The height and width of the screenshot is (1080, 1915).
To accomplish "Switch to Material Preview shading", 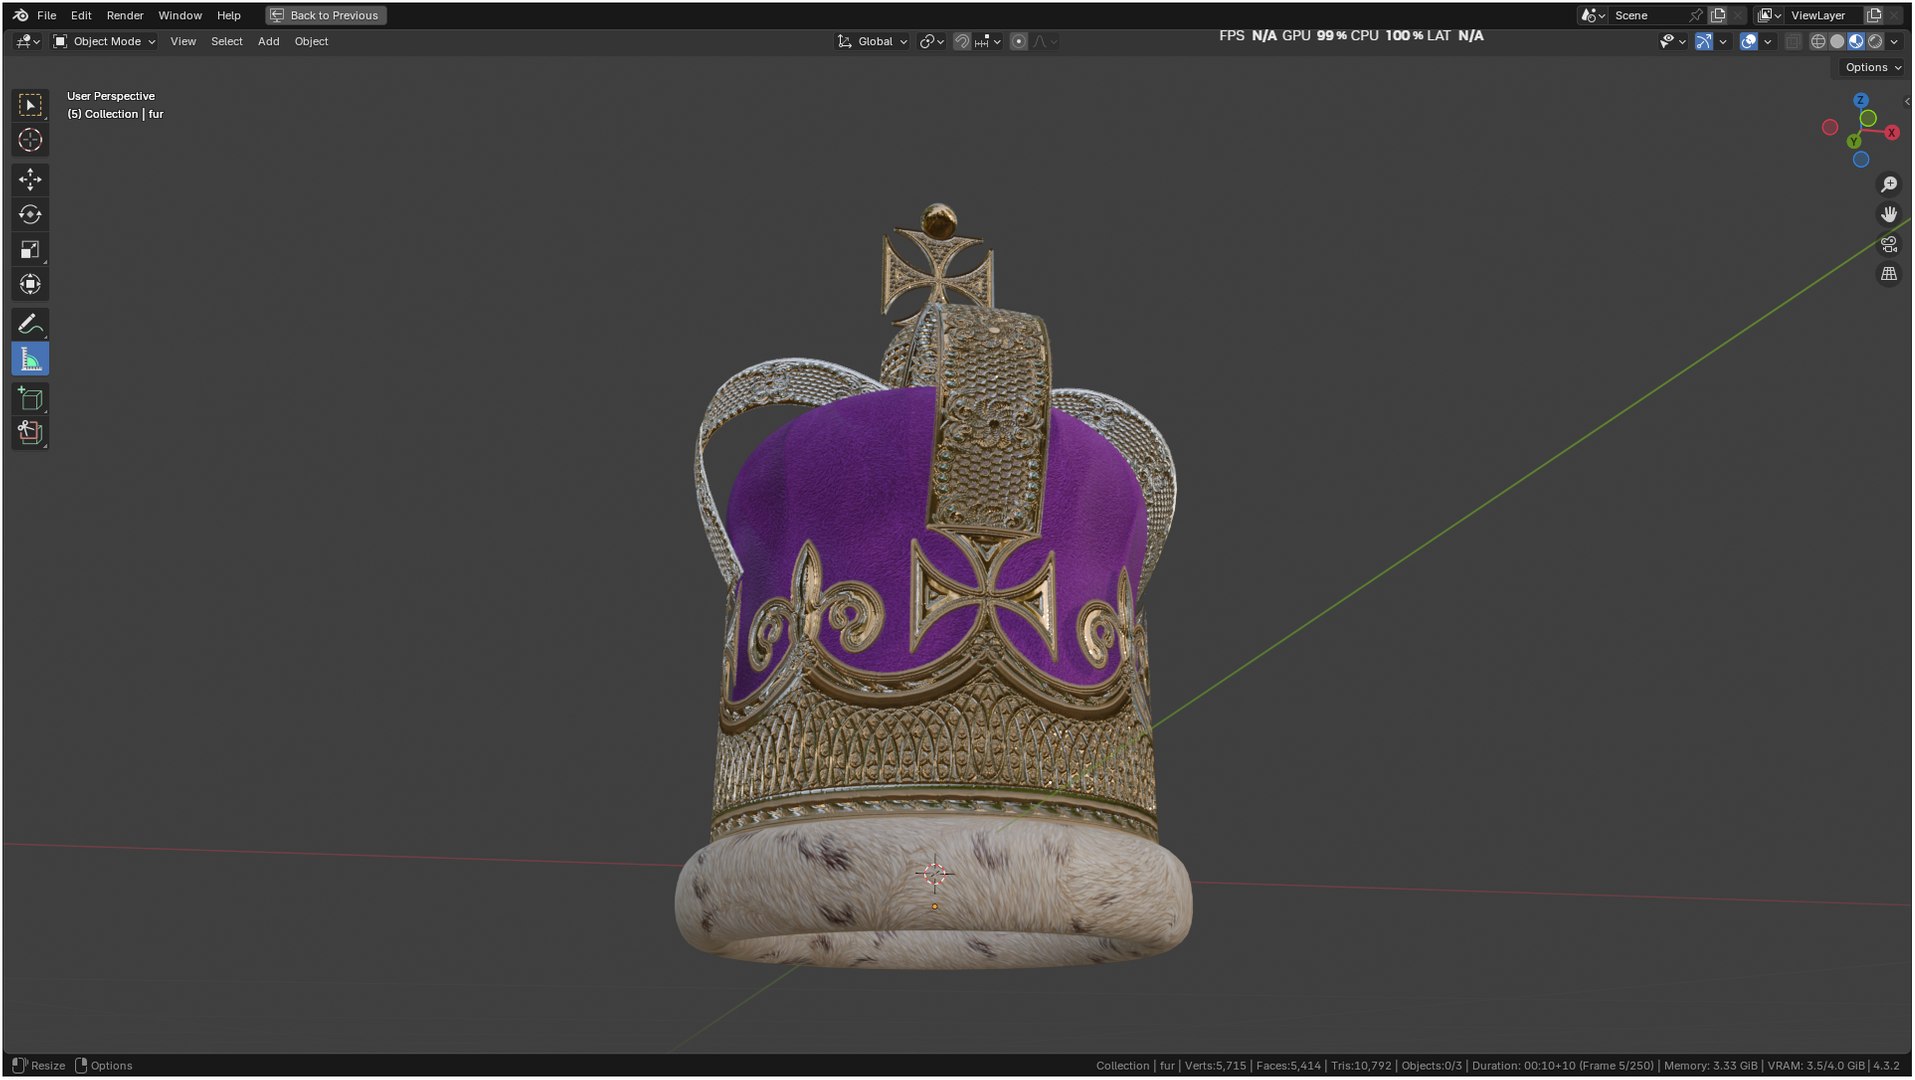I will (1856, 41).
